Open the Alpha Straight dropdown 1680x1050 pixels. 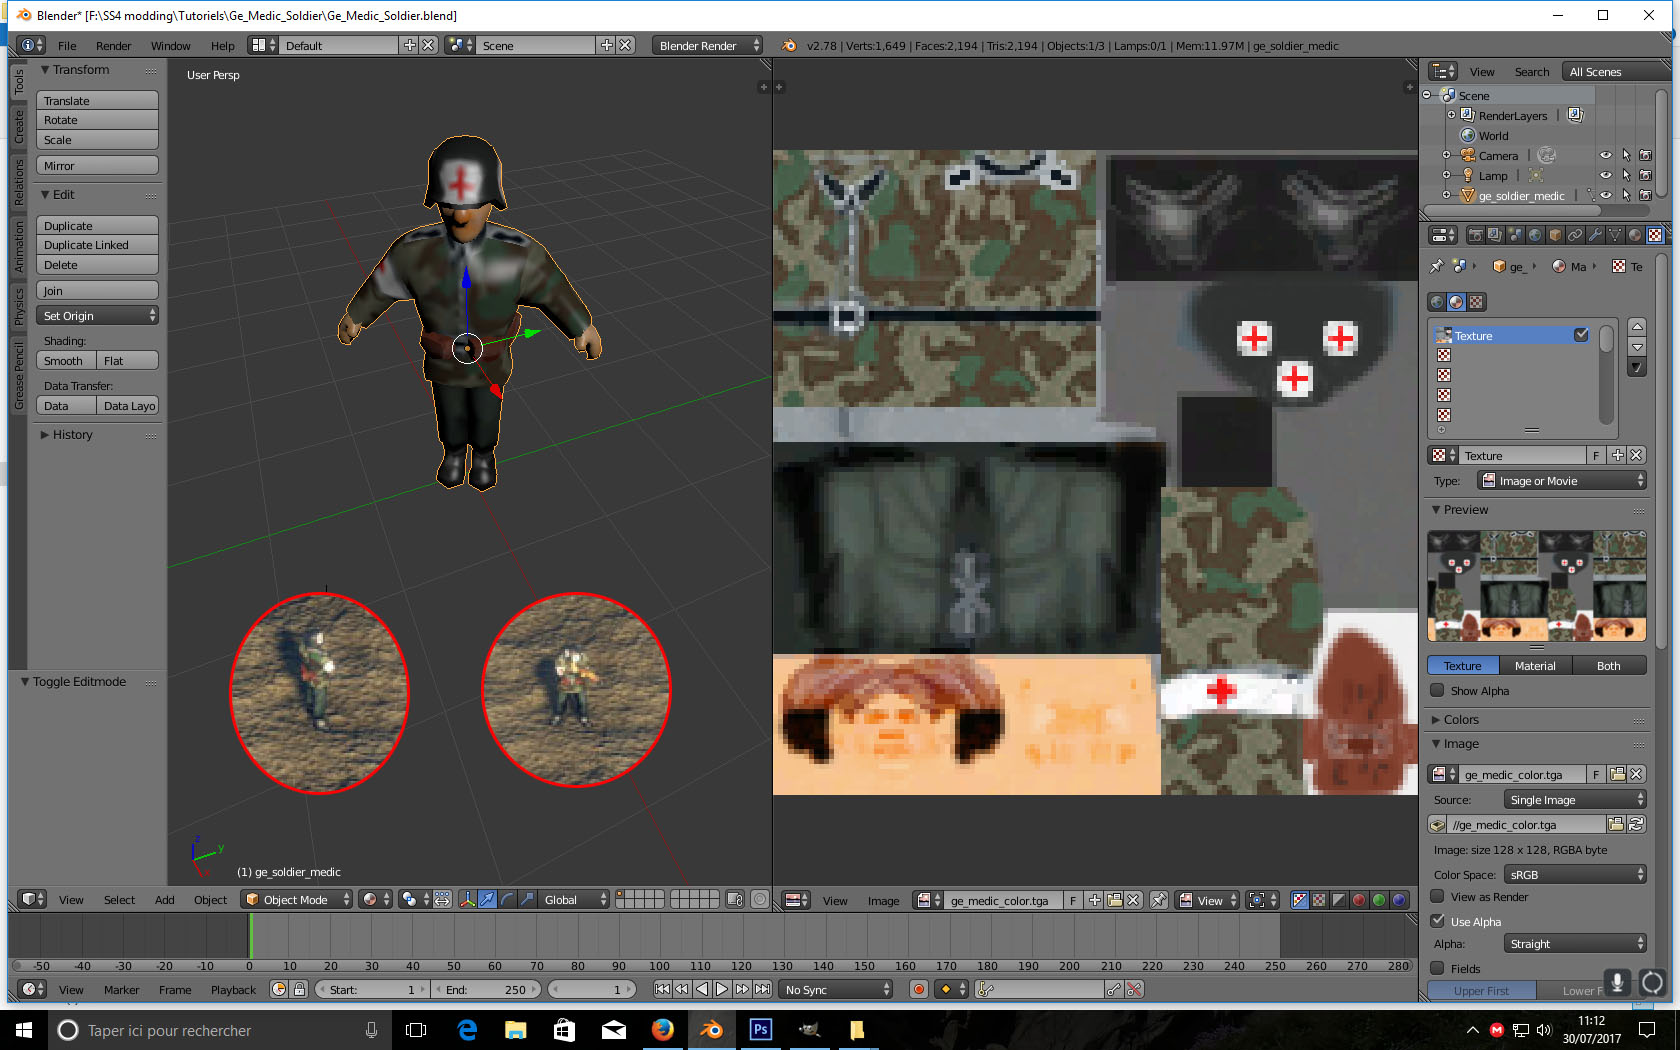1575,943
